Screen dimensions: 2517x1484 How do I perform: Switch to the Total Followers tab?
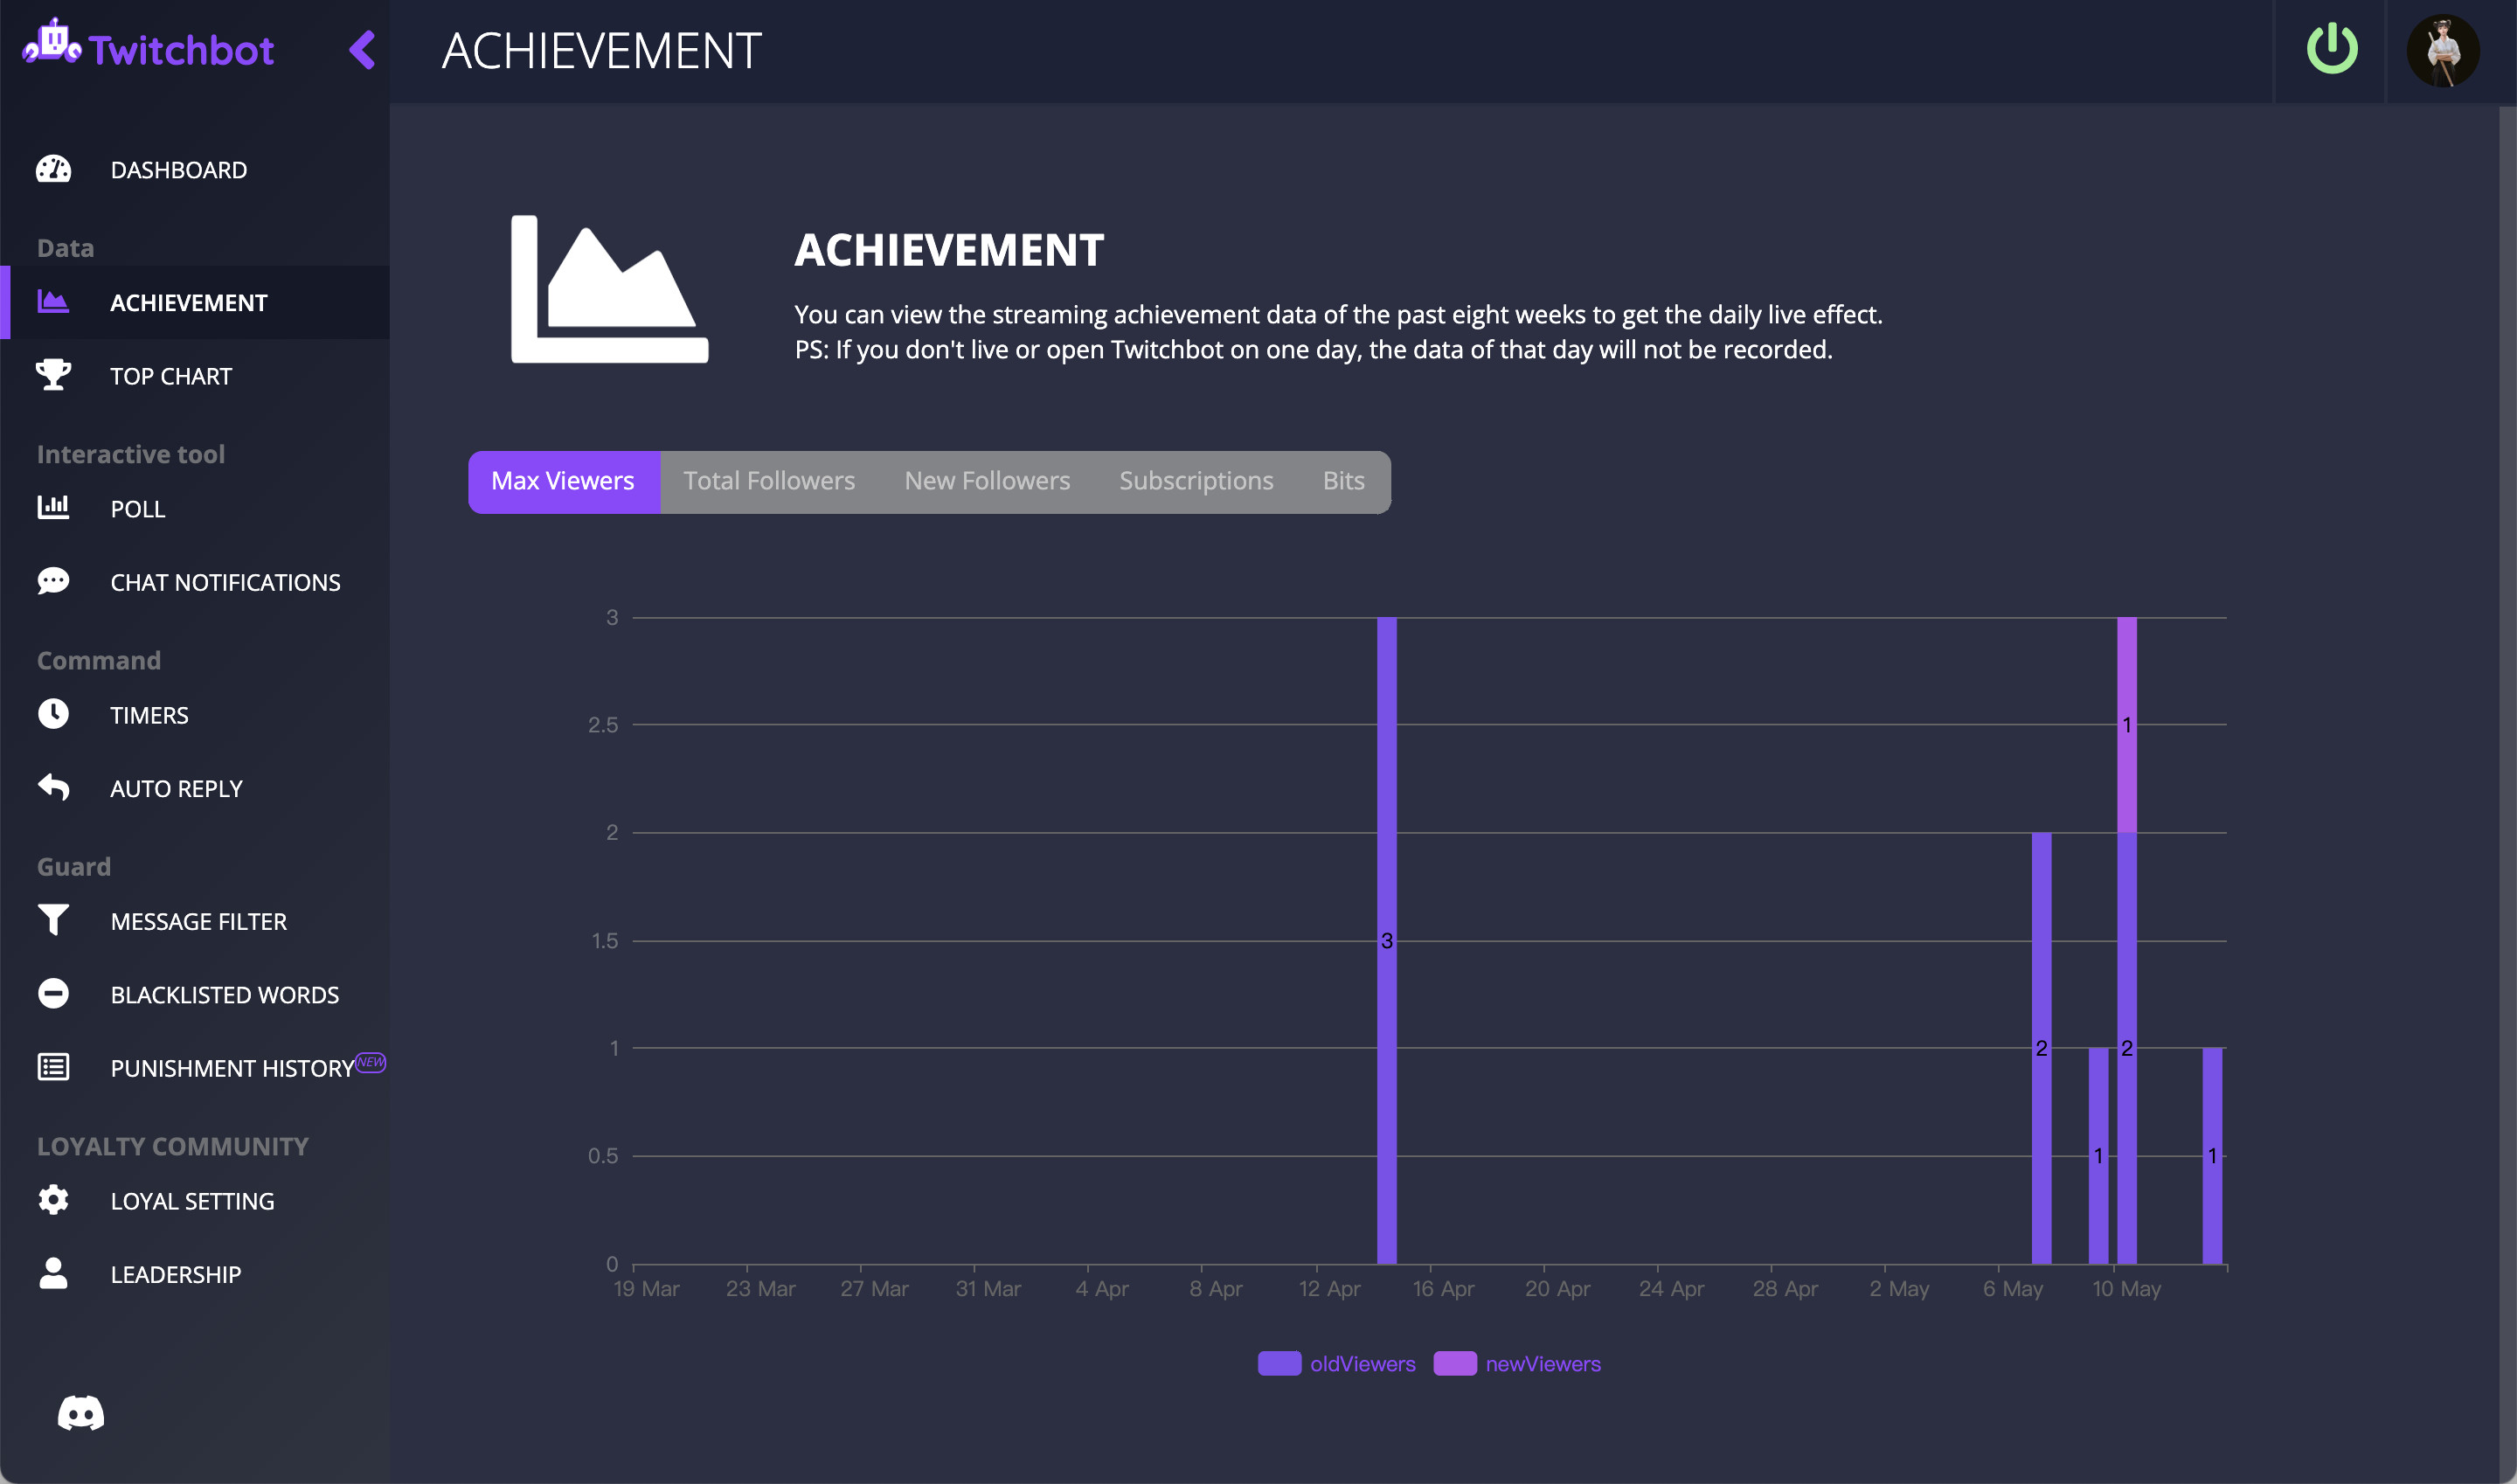click(x=769, y=481)
